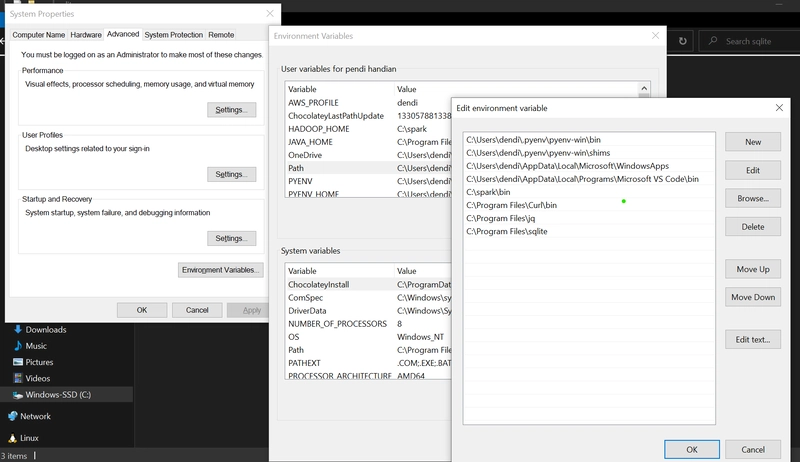Close the Environment Variables window
The image size is (800, 462).
[x=656, y=35]
